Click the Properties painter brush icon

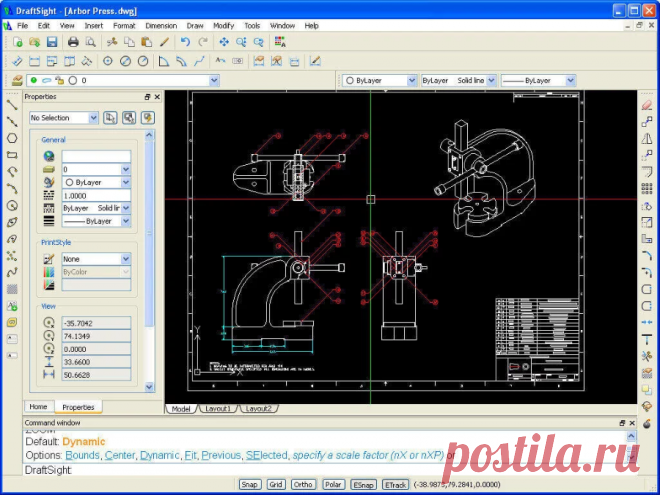(x=164, y=42)
